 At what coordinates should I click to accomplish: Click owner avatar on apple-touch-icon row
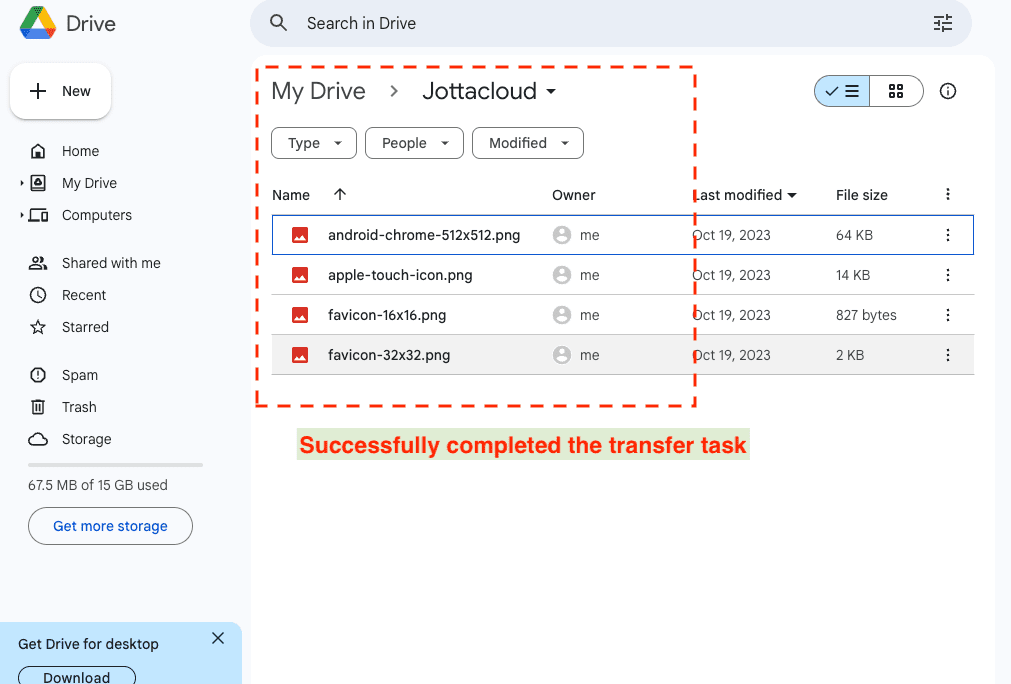click(562, 275)
